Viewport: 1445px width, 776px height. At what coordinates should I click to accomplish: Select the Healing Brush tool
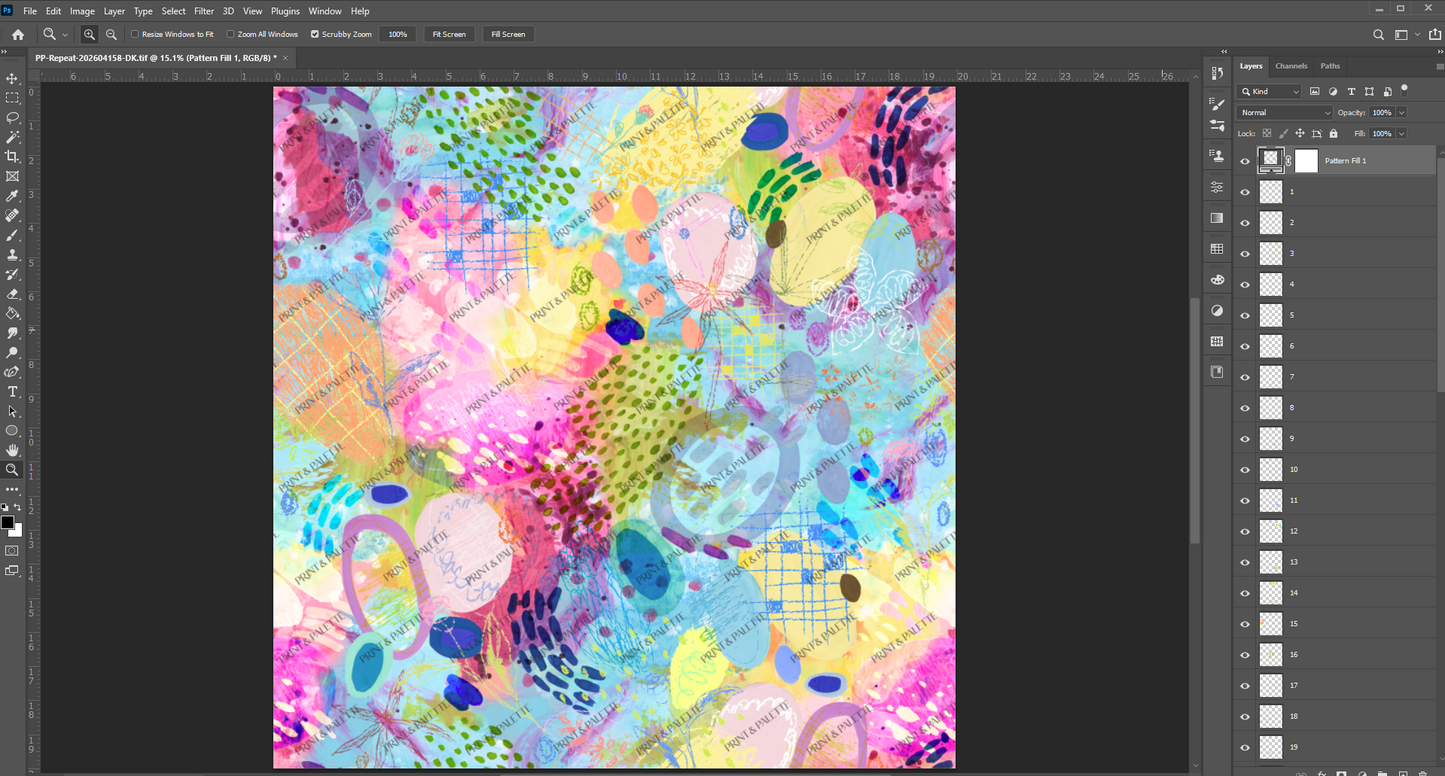(12, 215)
